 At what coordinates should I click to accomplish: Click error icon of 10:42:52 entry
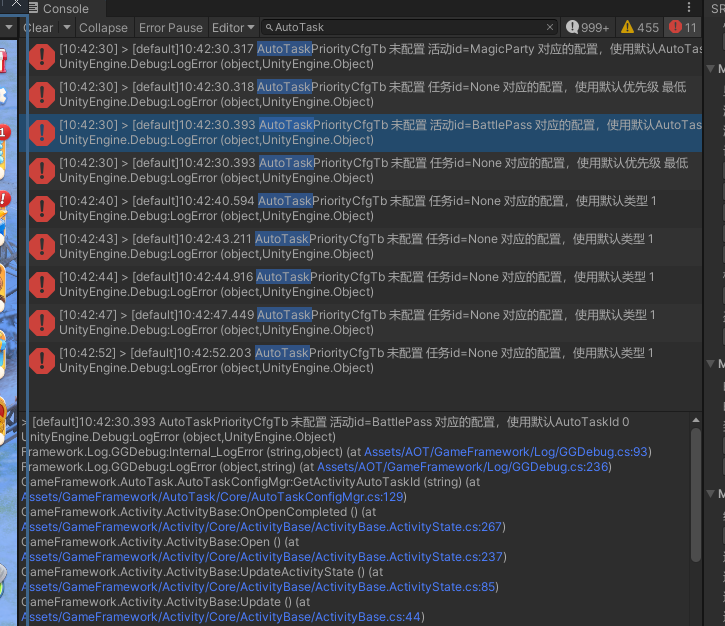(42, 361)
